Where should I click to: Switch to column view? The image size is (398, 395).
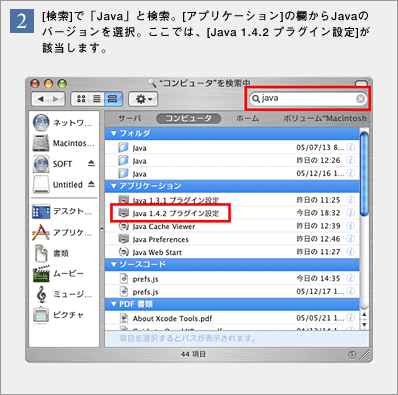coord(113,99)
